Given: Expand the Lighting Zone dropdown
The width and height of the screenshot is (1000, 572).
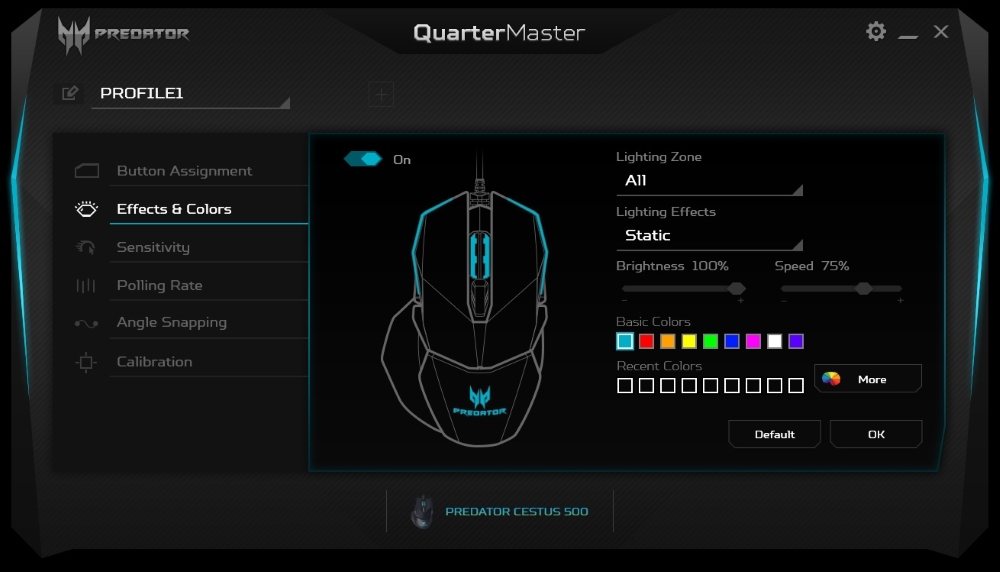Looking at the screenshot, I should [x=709, y=181].
